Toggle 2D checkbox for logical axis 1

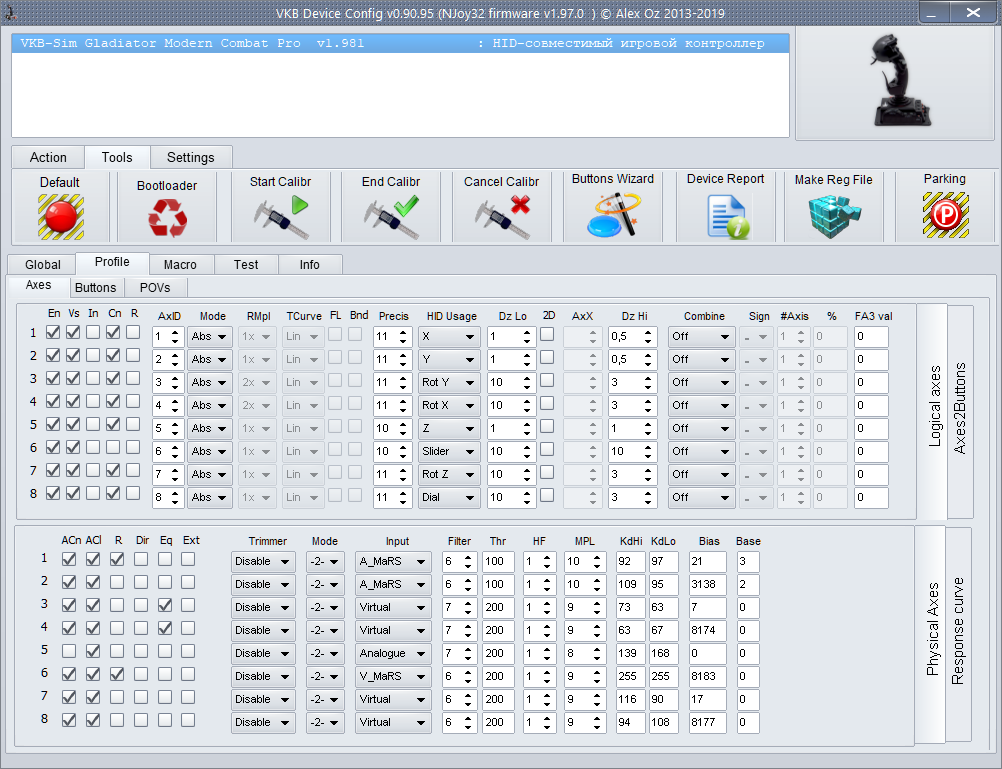(x=547, y=334)
